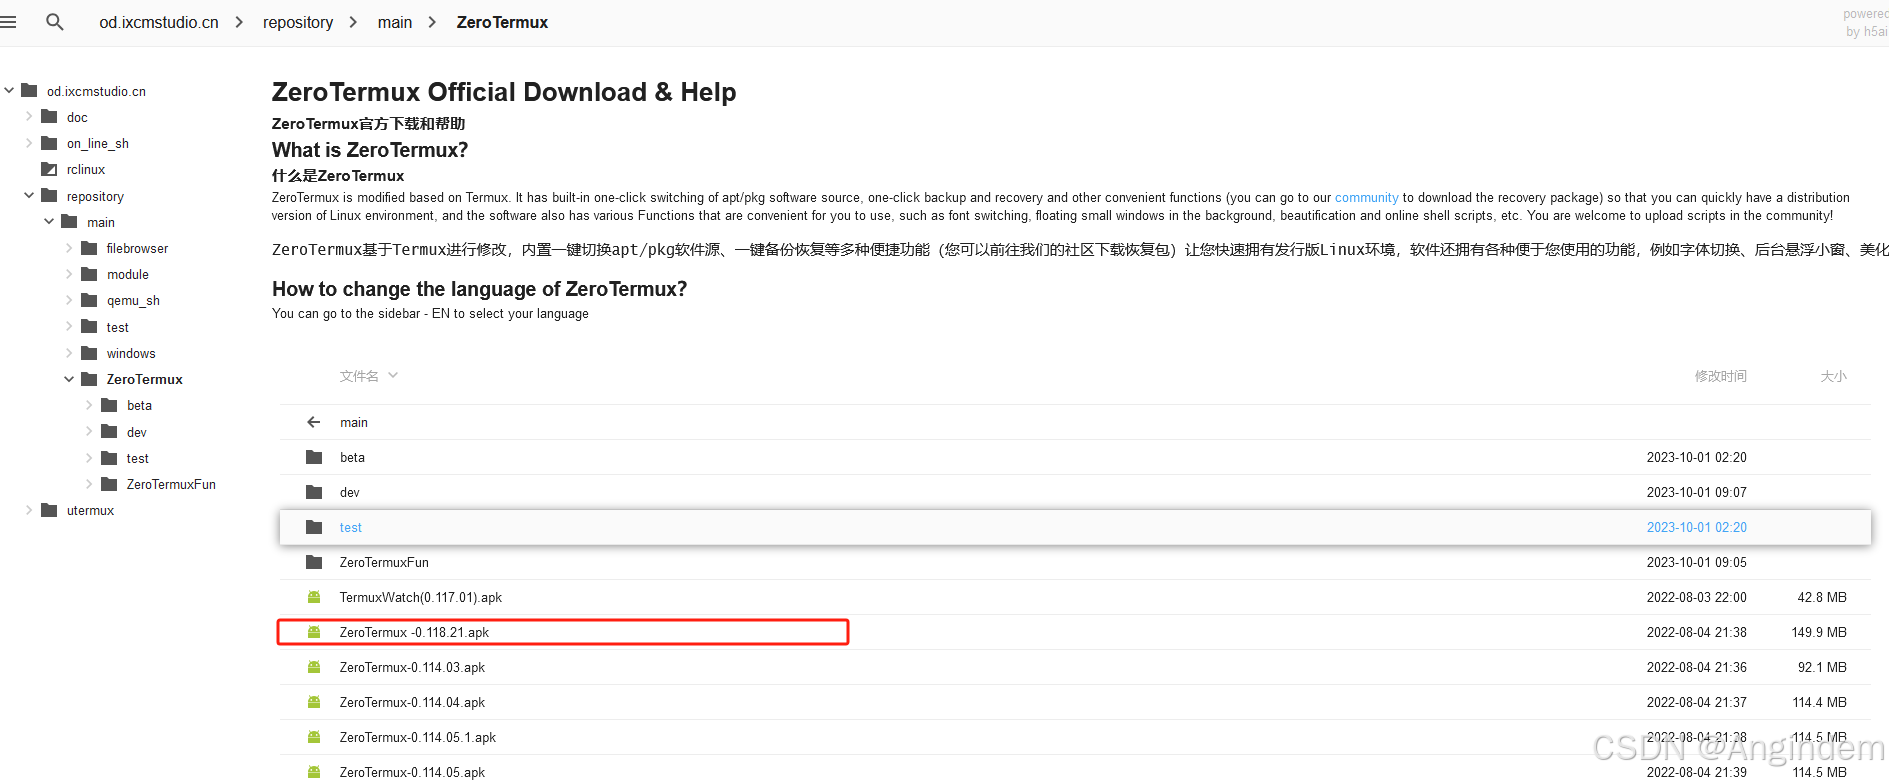Open the highlighted test folder row

1075,527
